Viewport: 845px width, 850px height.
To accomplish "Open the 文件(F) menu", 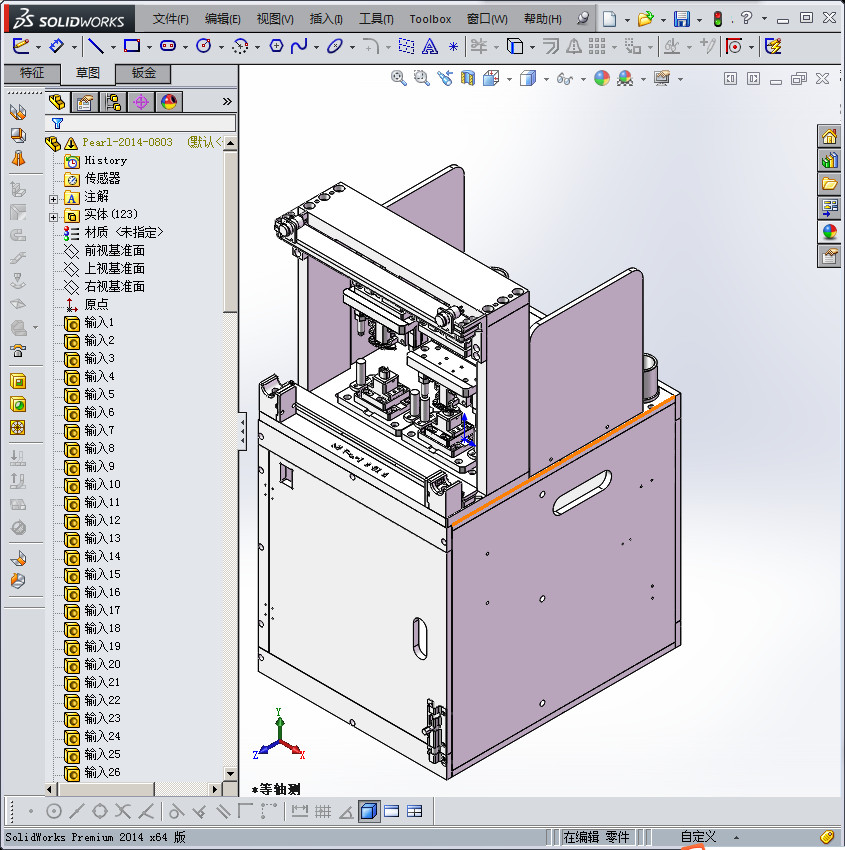I will [171, 19].
